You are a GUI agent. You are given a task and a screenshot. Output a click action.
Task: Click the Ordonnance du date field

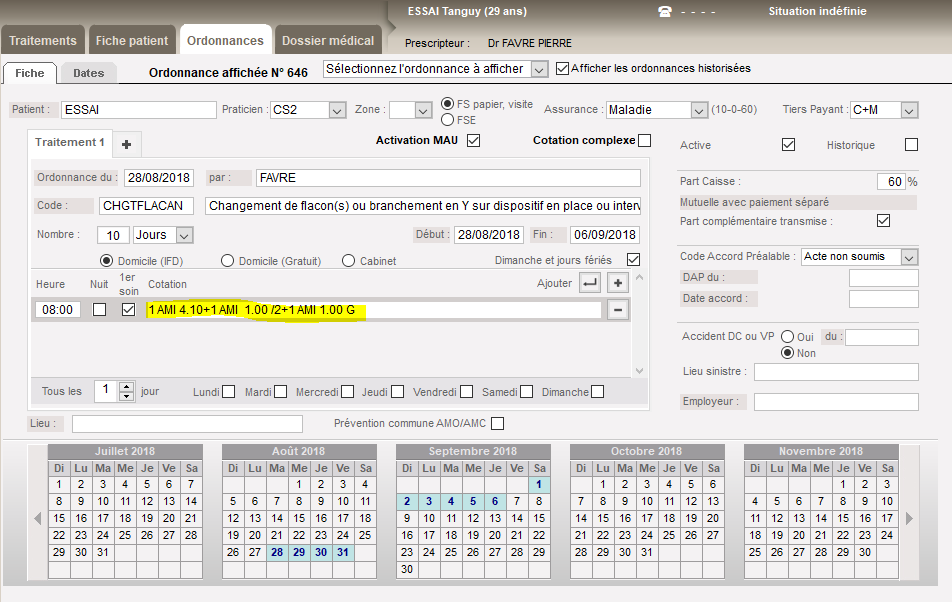point(159,178)
